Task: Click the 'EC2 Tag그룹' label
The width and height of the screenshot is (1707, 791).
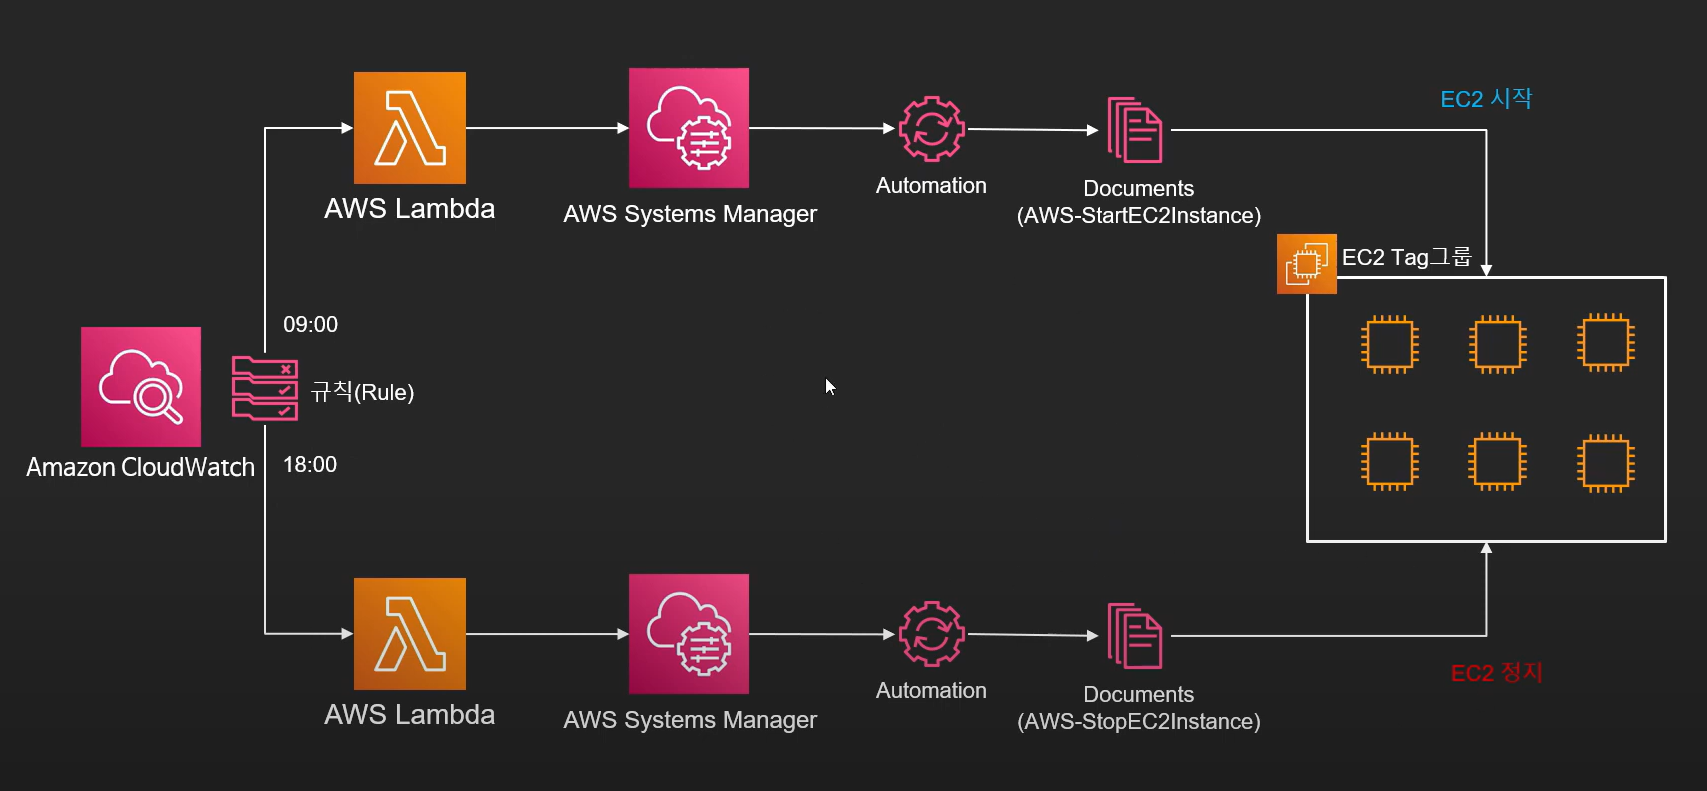Action: [1407, 257]
